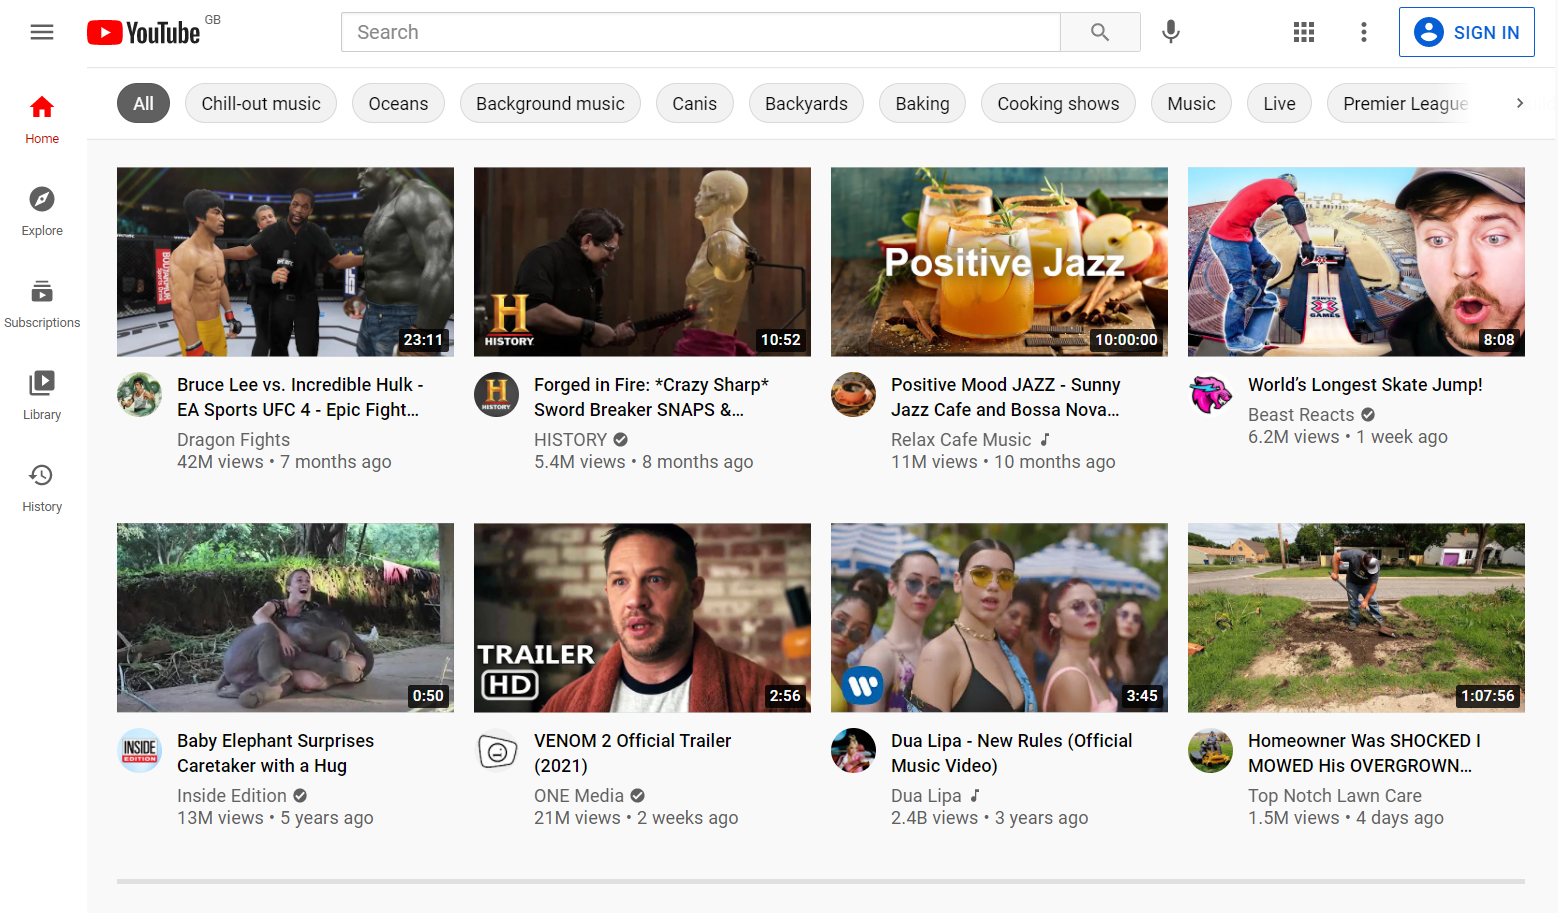This screenshot has height=913, width=1558.
Task: Select the Cooking shows chip
Action: tap(1058, 103)
